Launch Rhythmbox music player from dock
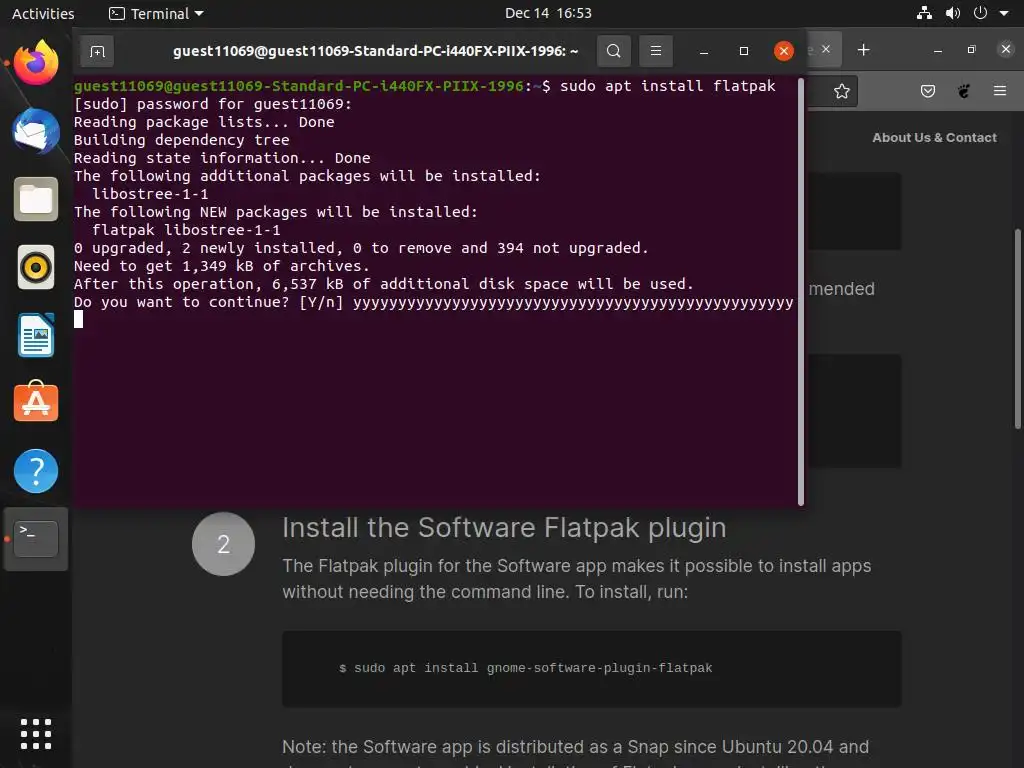The image size is (1024, 768). pos(36,267)
